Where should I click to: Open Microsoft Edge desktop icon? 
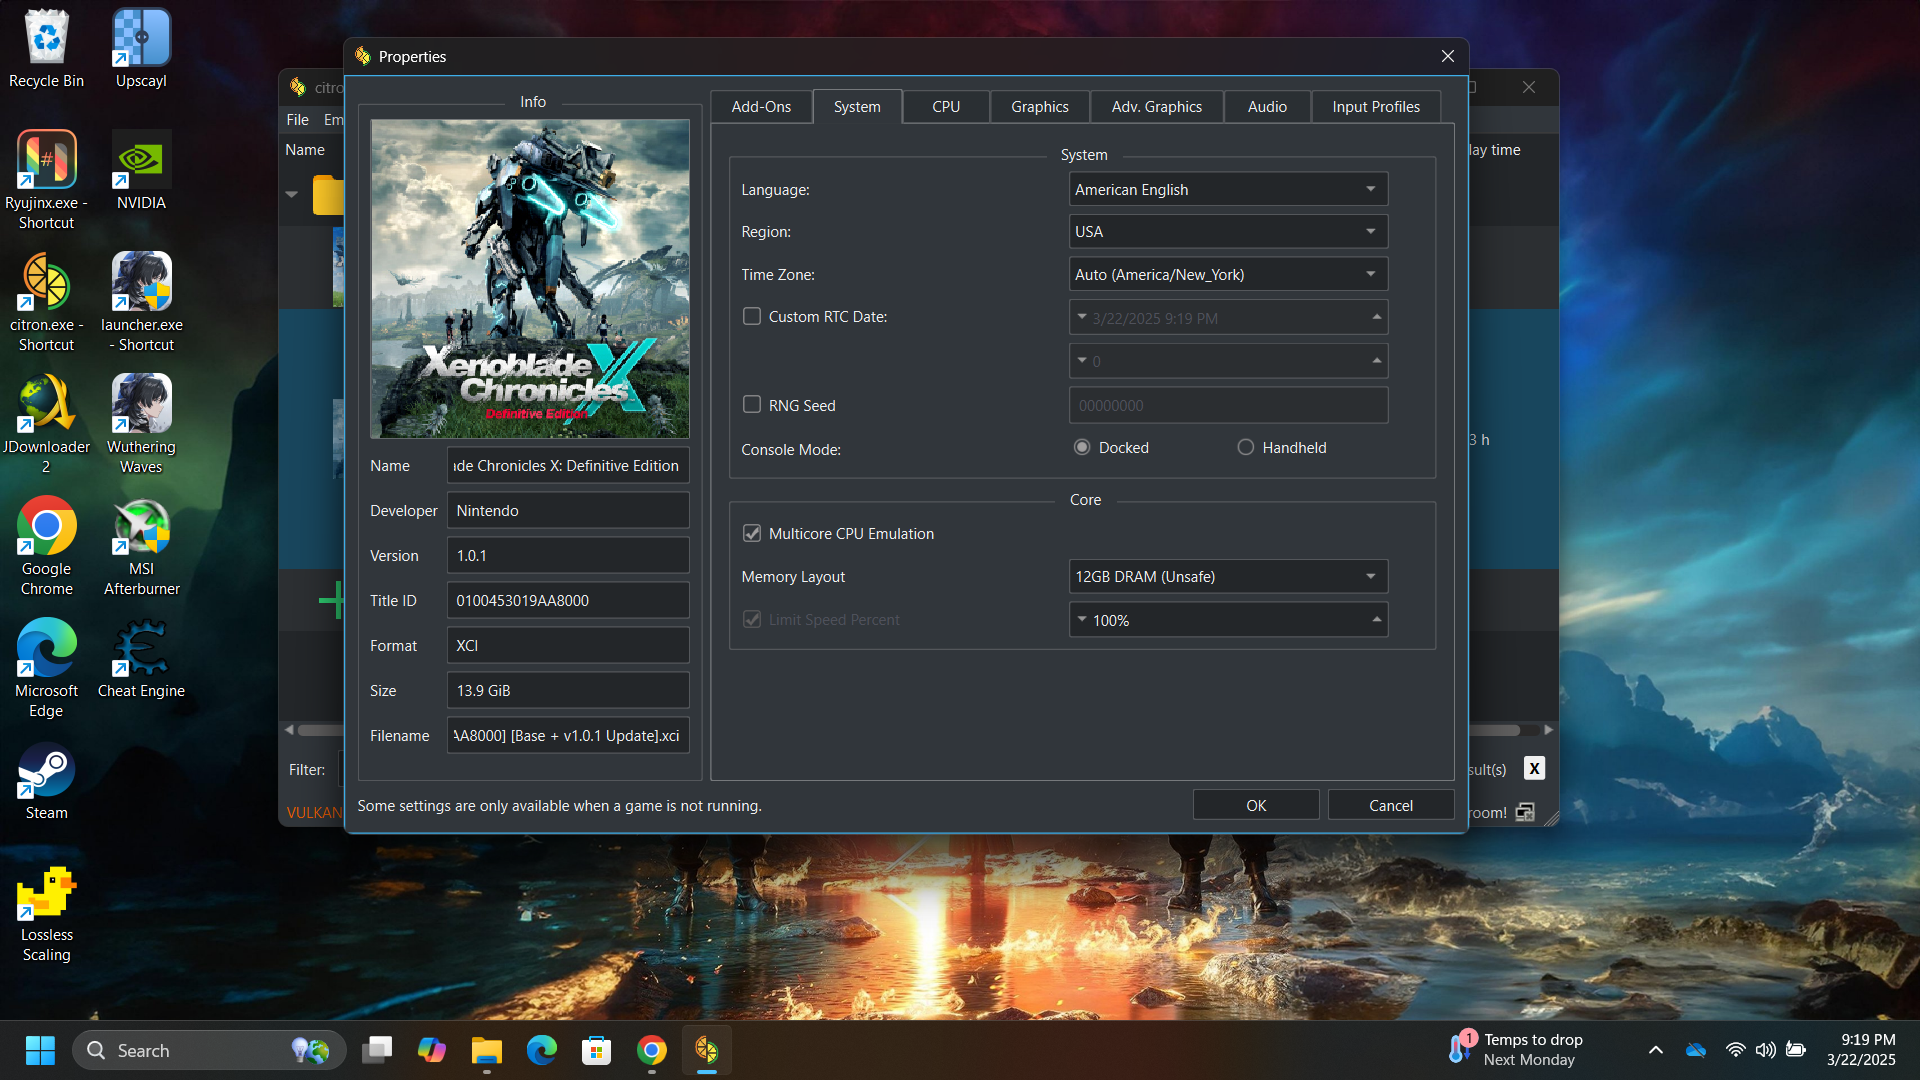(46, 668)
